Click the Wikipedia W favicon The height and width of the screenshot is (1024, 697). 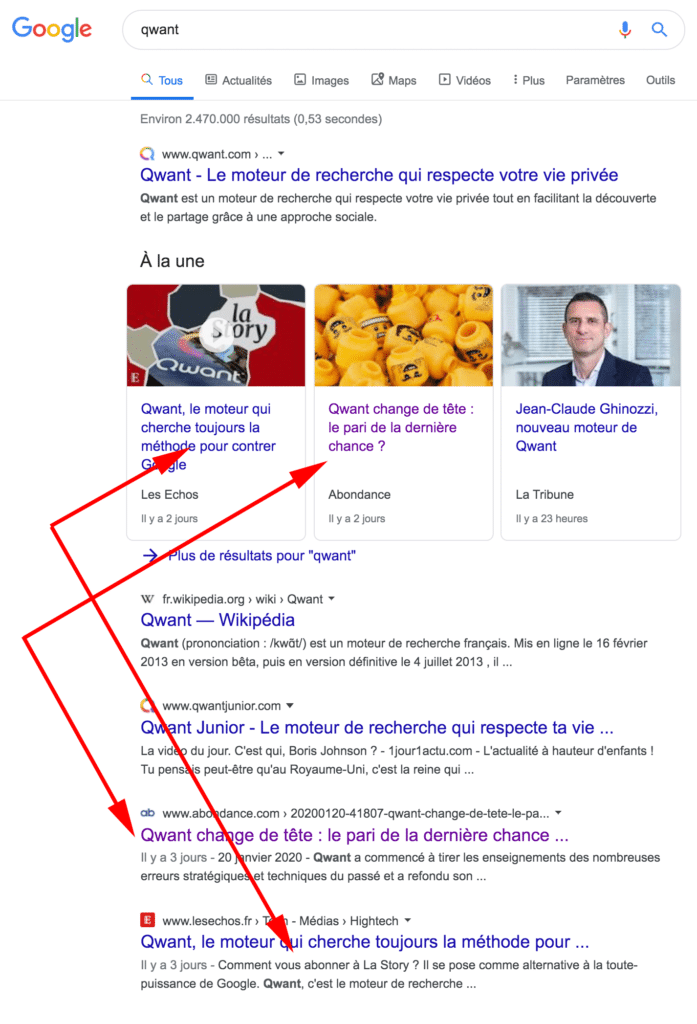(x=148, y=599)
